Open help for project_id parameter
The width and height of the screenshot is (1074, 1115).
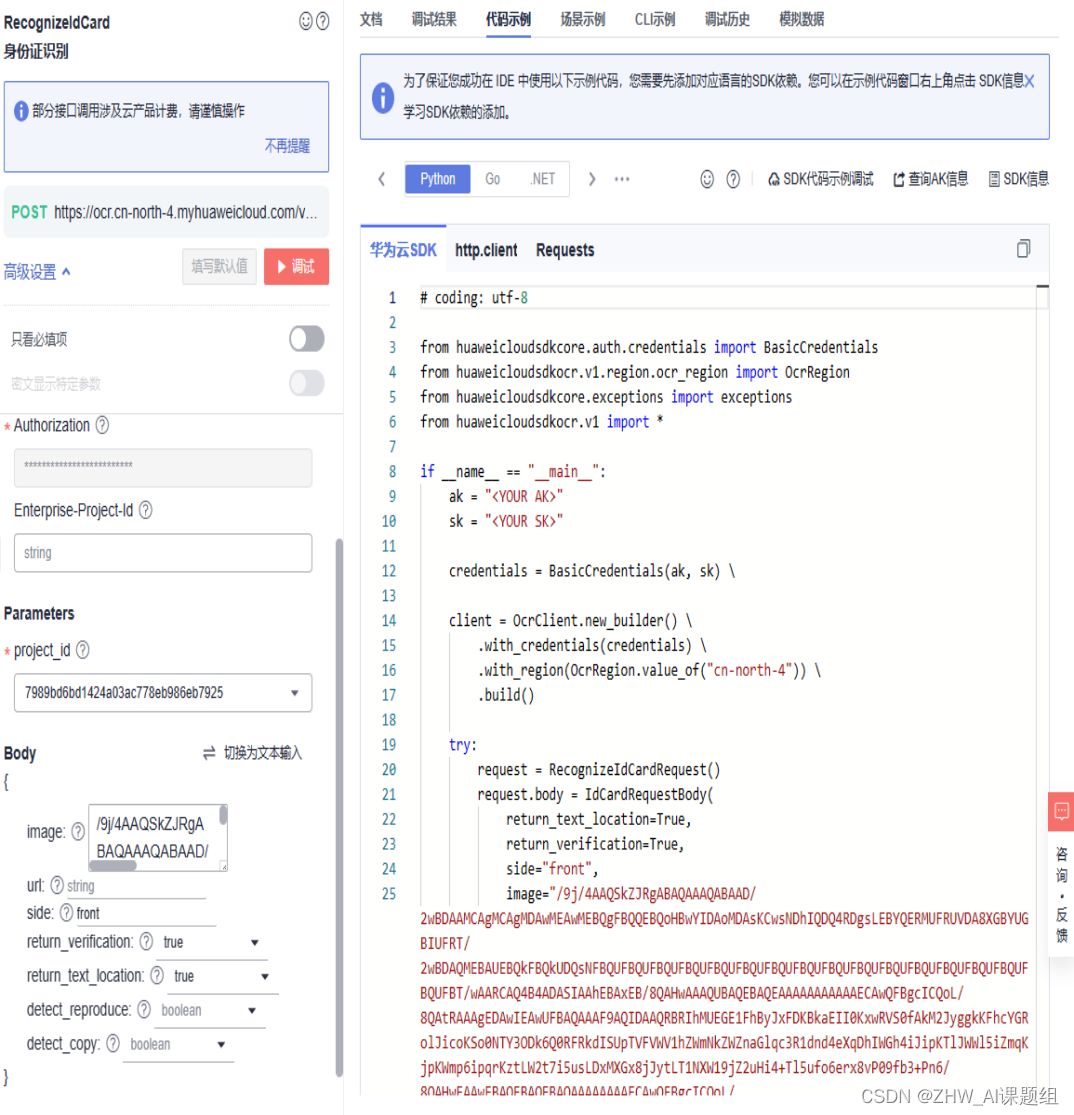(83, 650)
